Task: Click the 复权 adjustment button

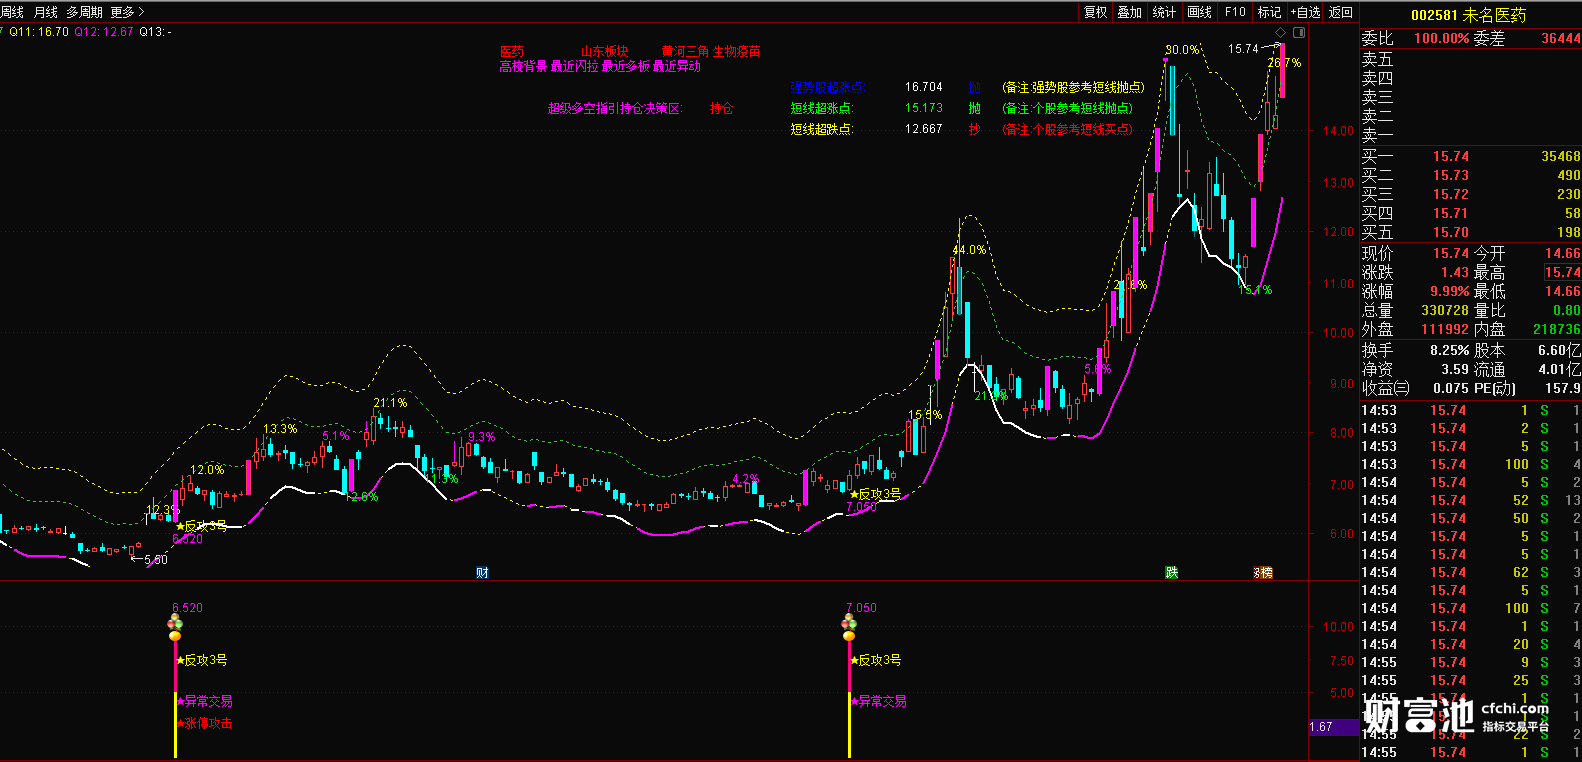Action: point(1096,12)
